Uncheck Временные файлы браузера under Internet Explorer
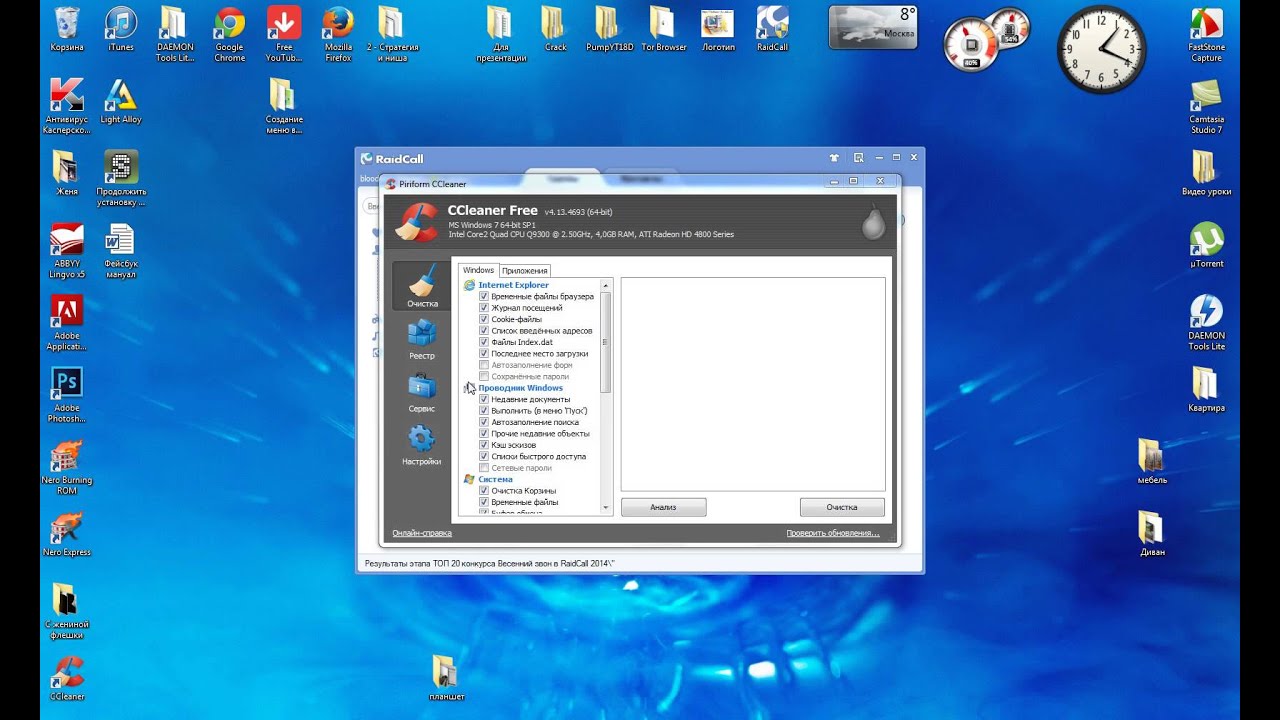The height and width of the screenshot is (720, 1280). click(x=484, y=297)
